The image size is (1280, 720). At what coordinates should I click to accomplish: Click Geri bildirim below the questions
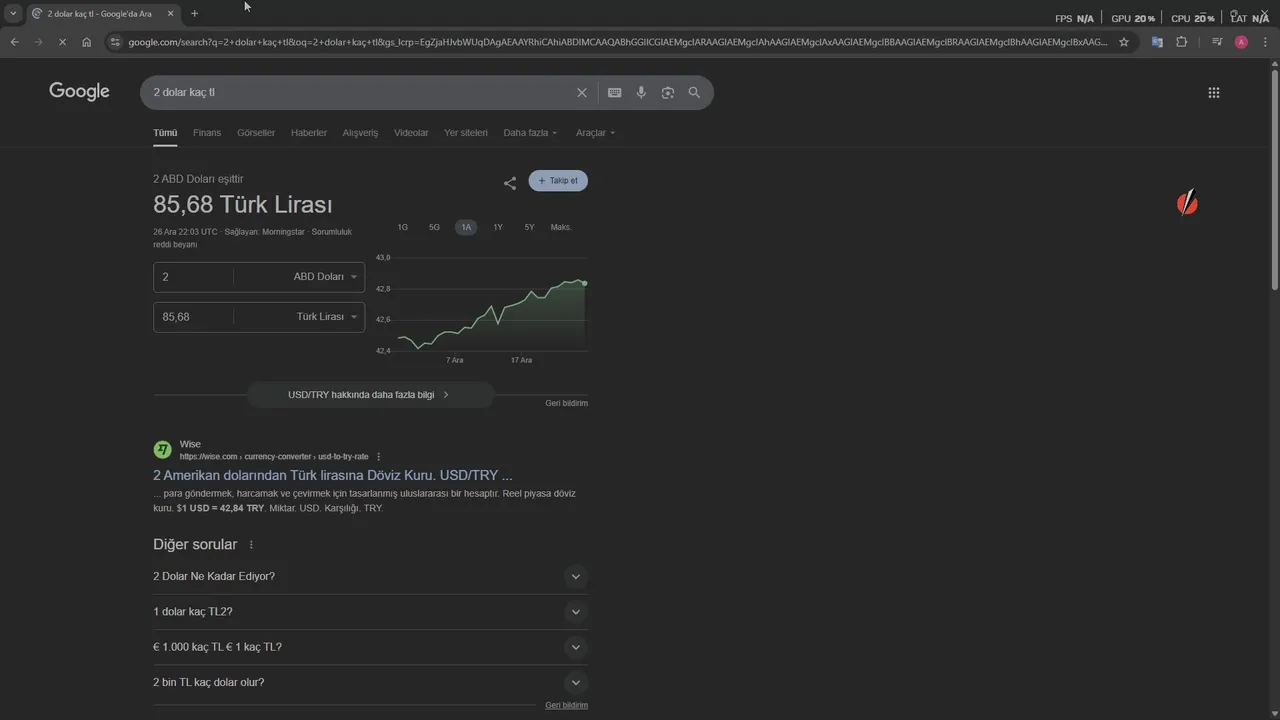point(567,705)
